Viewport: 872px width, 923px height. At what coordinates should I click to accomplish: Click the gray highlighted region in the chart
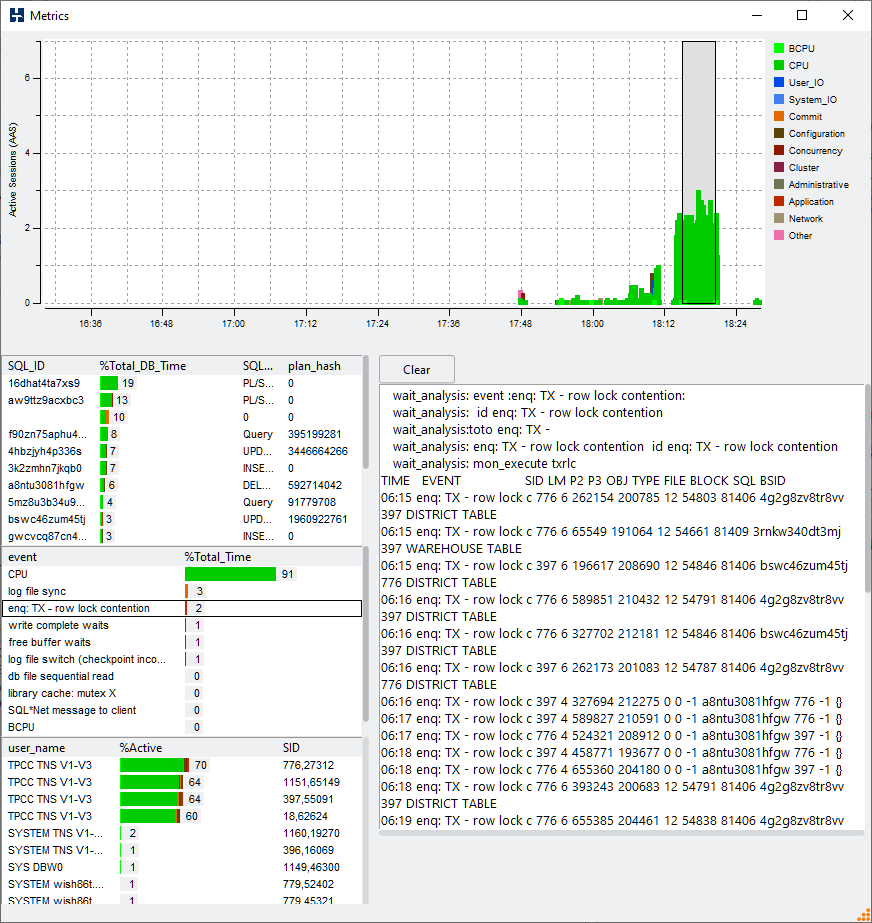pyautogui.click(x=698, y=120)
